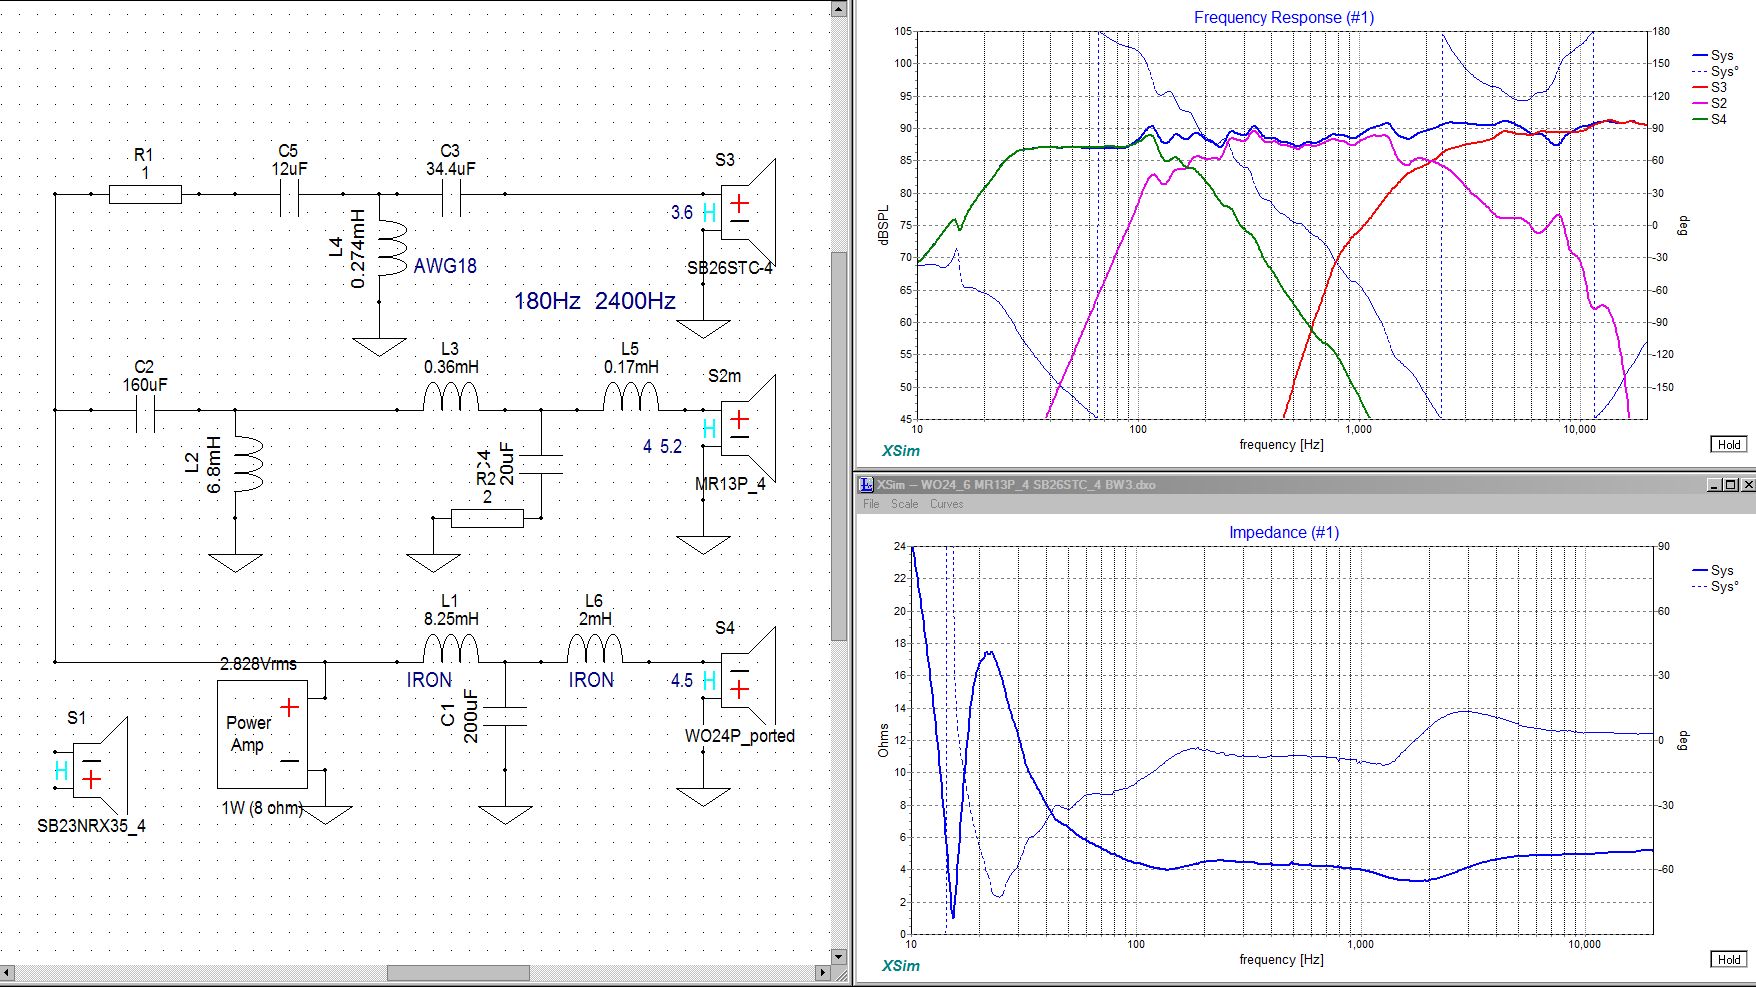
Task: Click the MR13P_4 driver name
Action: coord(730,484)
